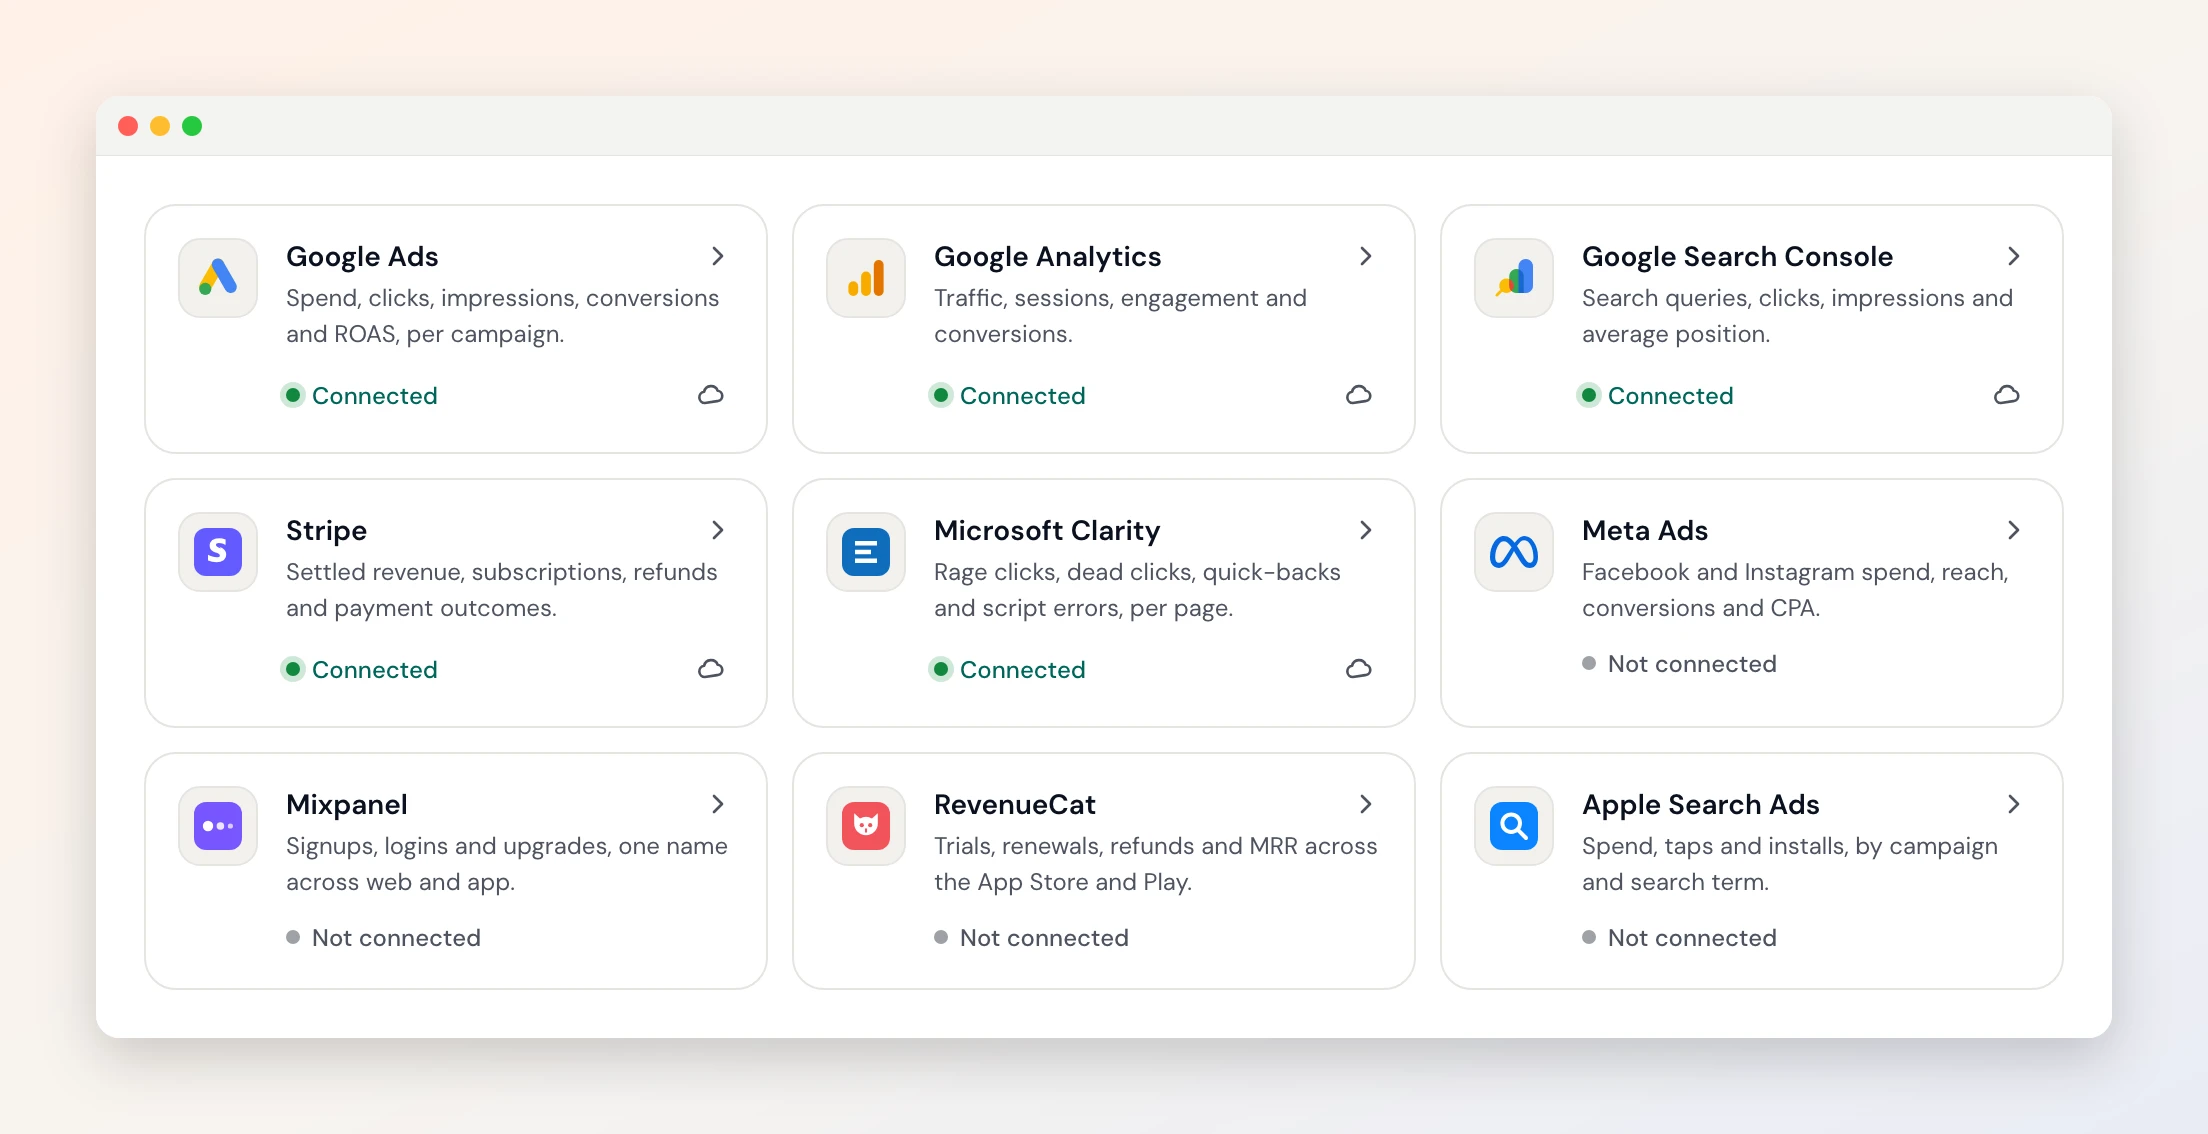The height and width of the screenshot is (1134, 2208).
Task: Close the window with red button
Action: click(128, 126)
